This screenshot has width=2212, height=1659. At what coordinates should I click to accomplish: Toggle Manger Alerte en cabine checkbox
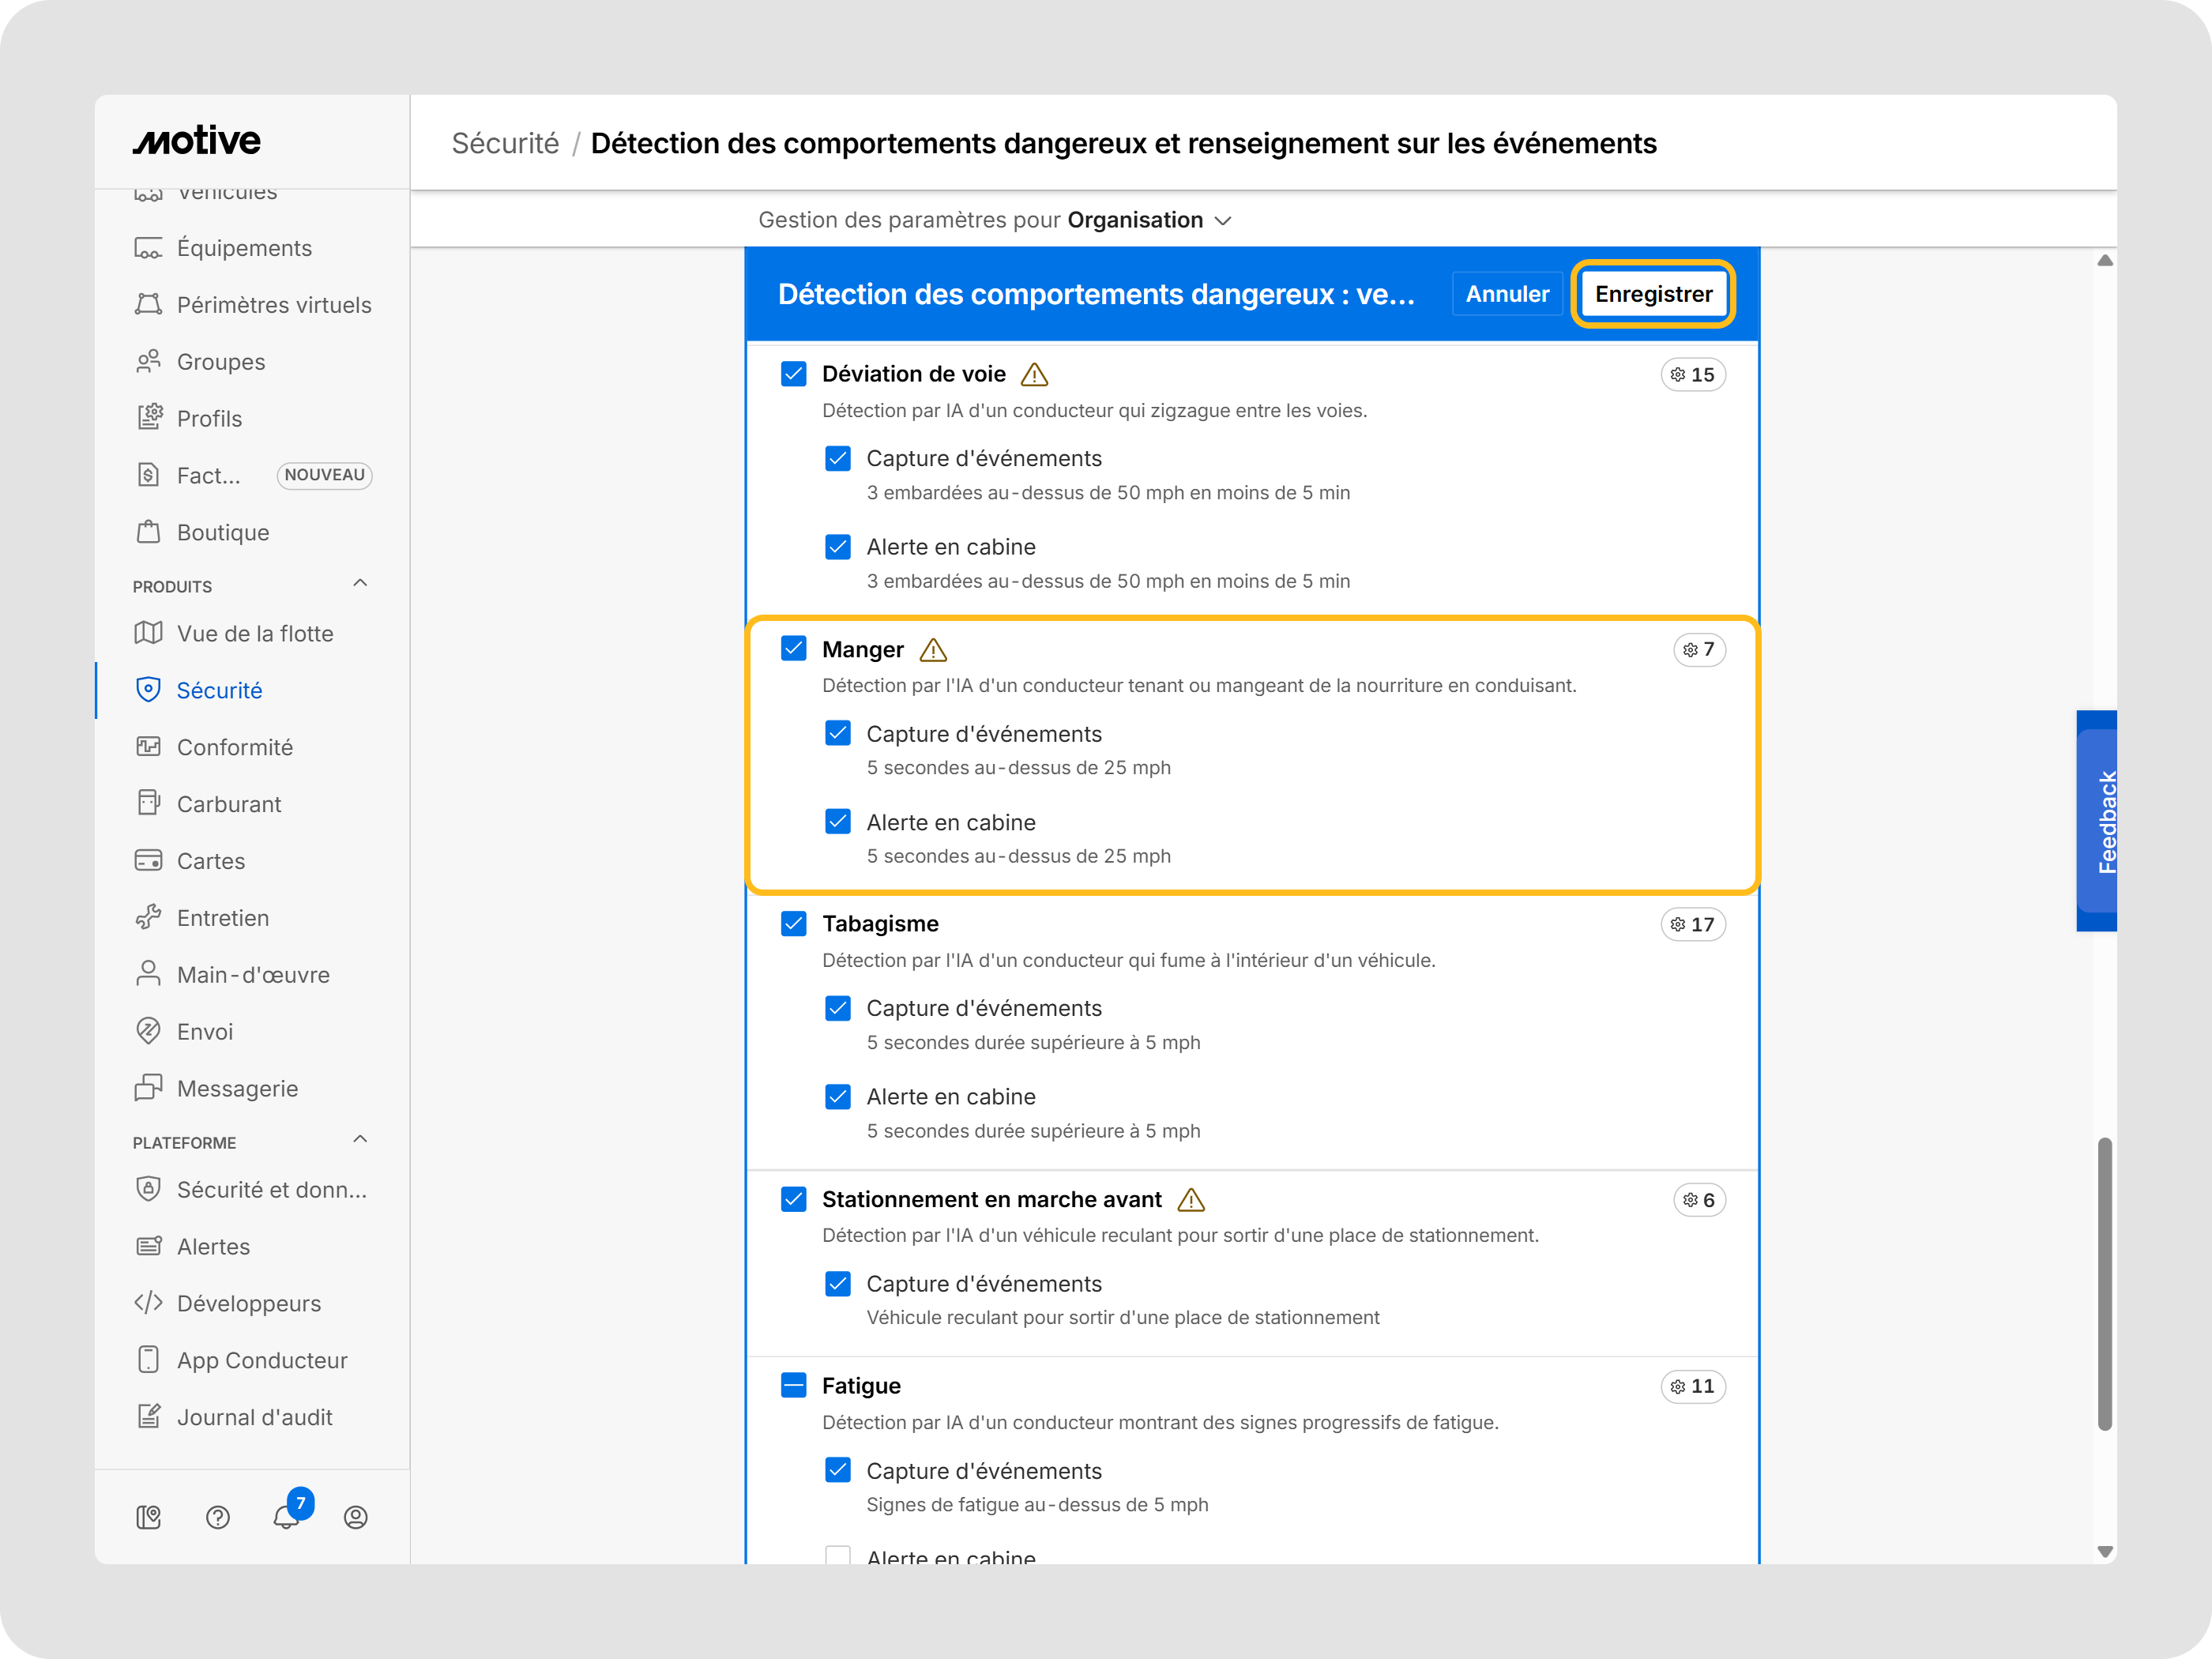click(x=838, y=822)
